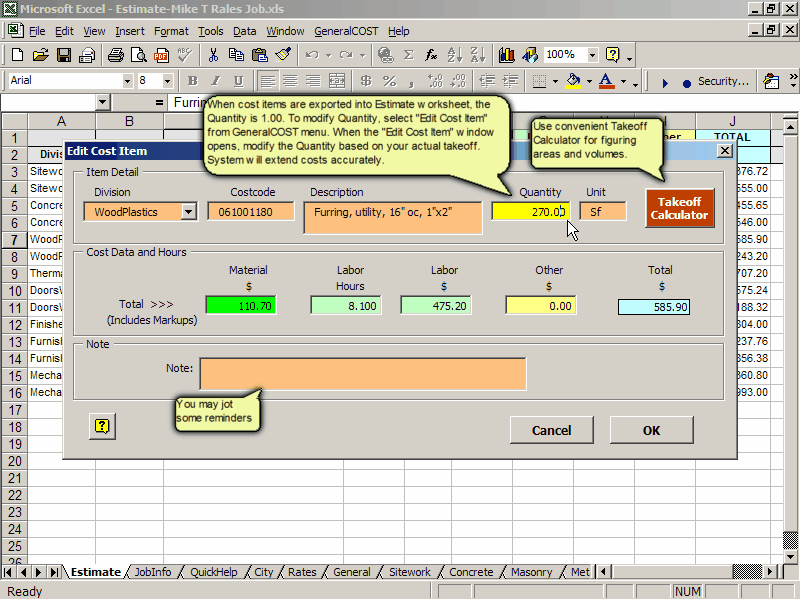The height and width of the screenshot is (600, 800).
Task: Click the Copy icon in the toolbar
Action: [x=236, y=55]
